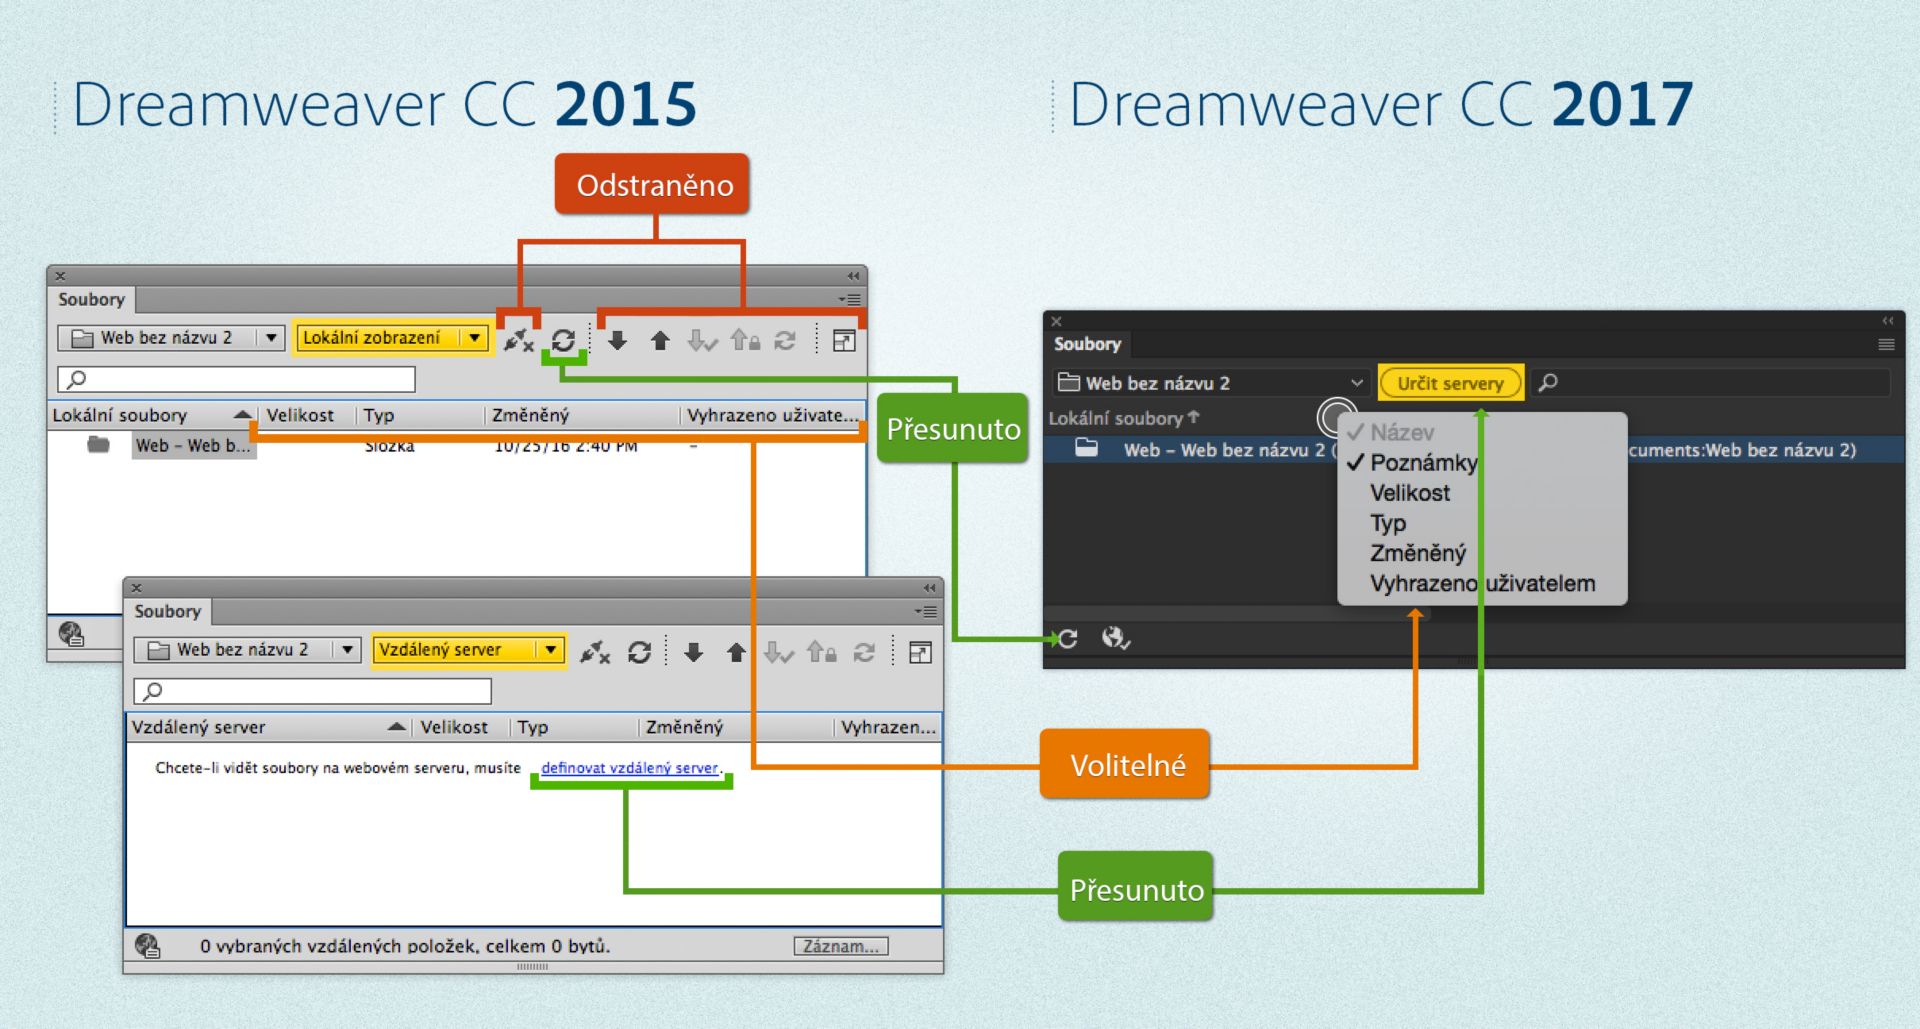Select the Web folder row in local files
Viewport: 1920px width, 1029px height.
pyautogui.click(x=193, y=446)
